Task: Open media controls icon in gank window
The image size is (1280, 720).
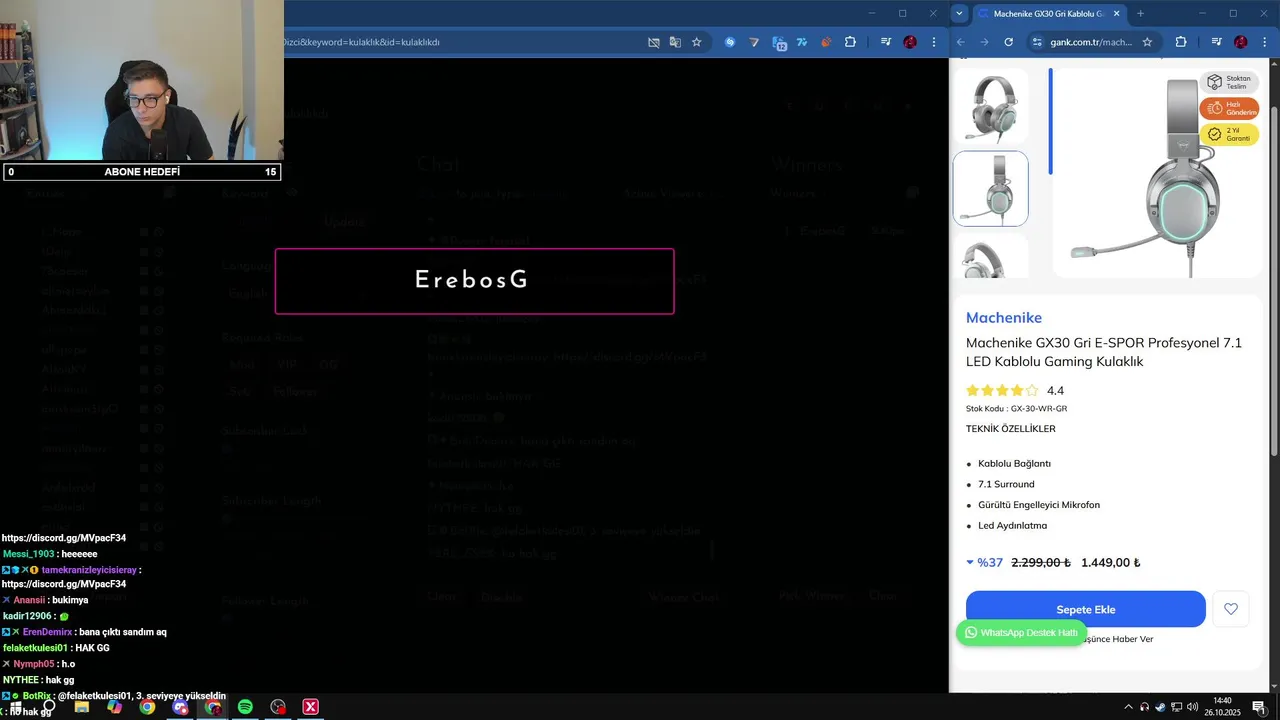Action: click(1216, 42)
